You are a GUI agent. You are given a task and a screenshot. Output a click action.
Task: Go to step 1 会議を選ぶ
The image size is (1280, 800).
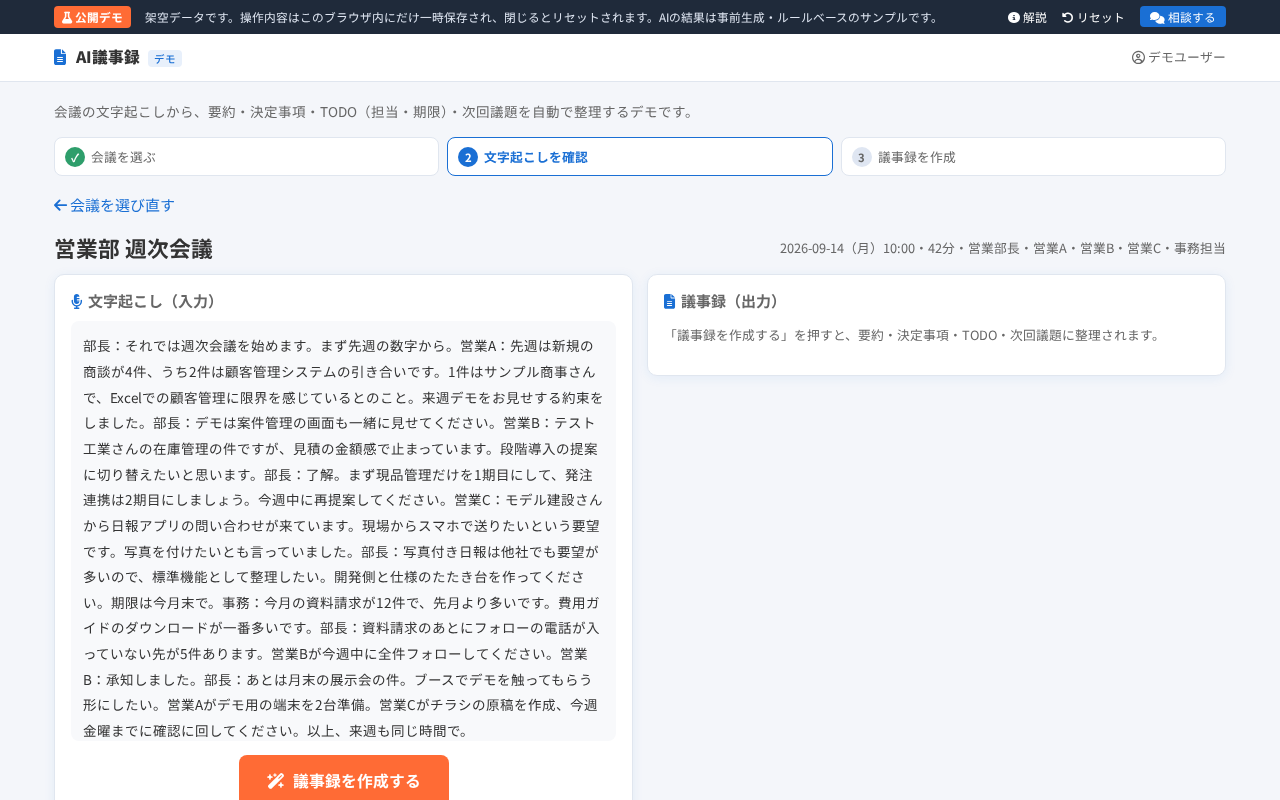tap(246, 157)
